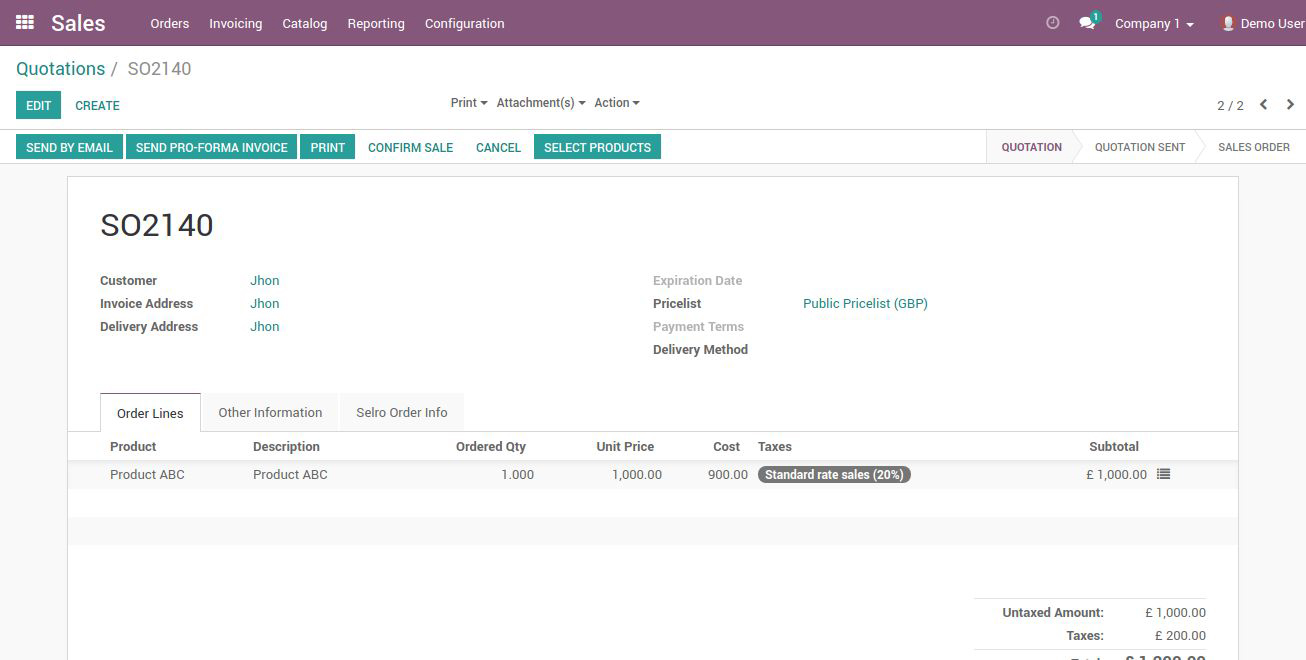Select the Sales Order status stage
The image size is (1306, 660).
point(1253,147)
